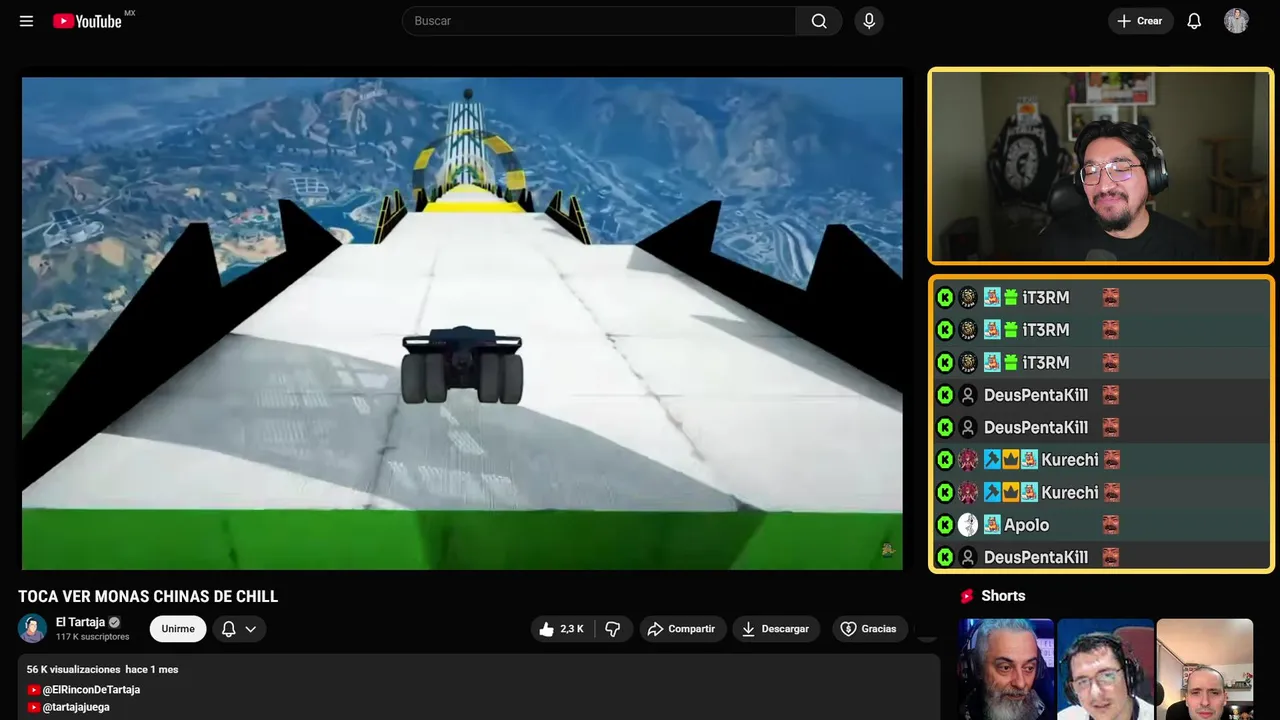Share the video via Compartir
1280x720 pixels.
coord(683,629)
